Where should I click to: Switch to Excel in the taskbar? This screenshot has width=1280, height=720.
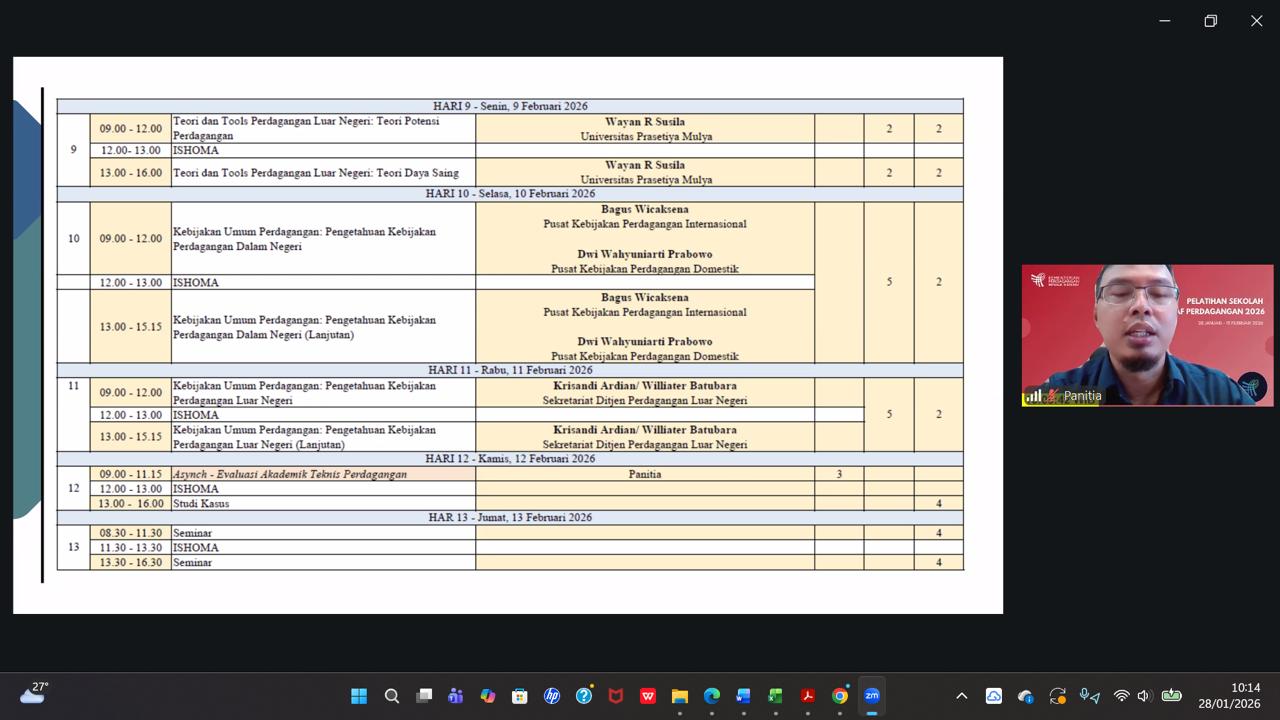tap(775, 696)
